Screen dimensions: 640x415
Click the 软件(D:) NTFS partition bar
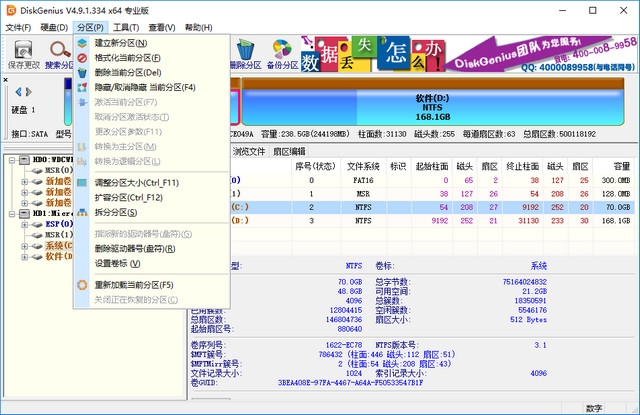(434, 105)
